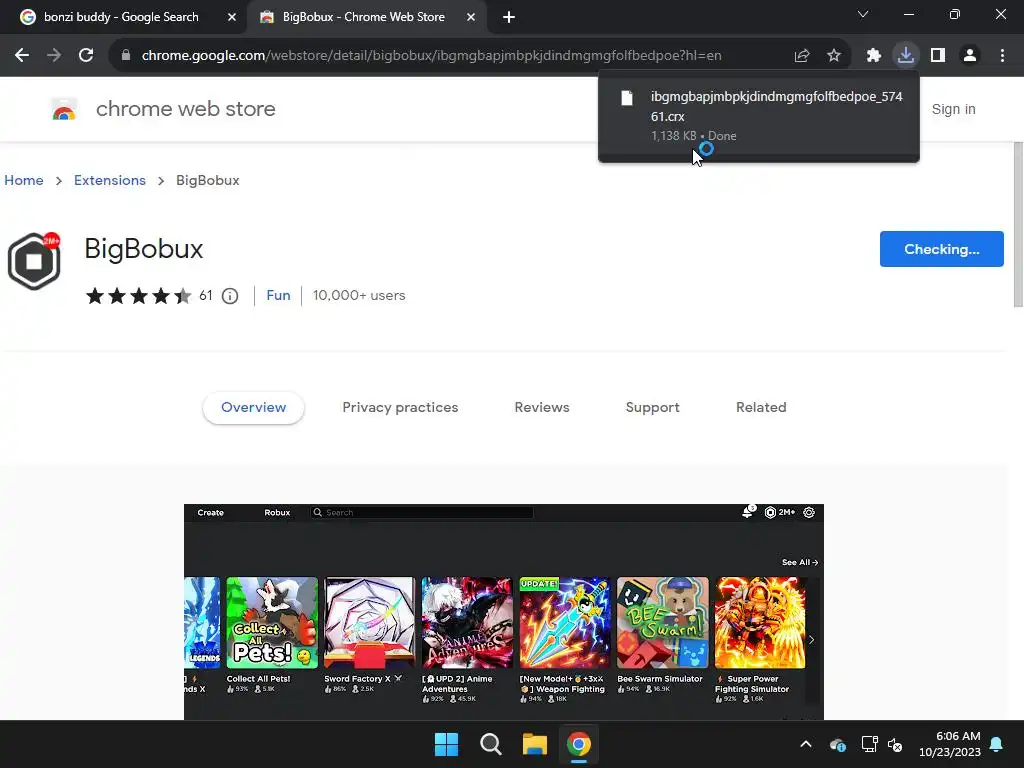Select the Overview tab

tap(253, 408)
